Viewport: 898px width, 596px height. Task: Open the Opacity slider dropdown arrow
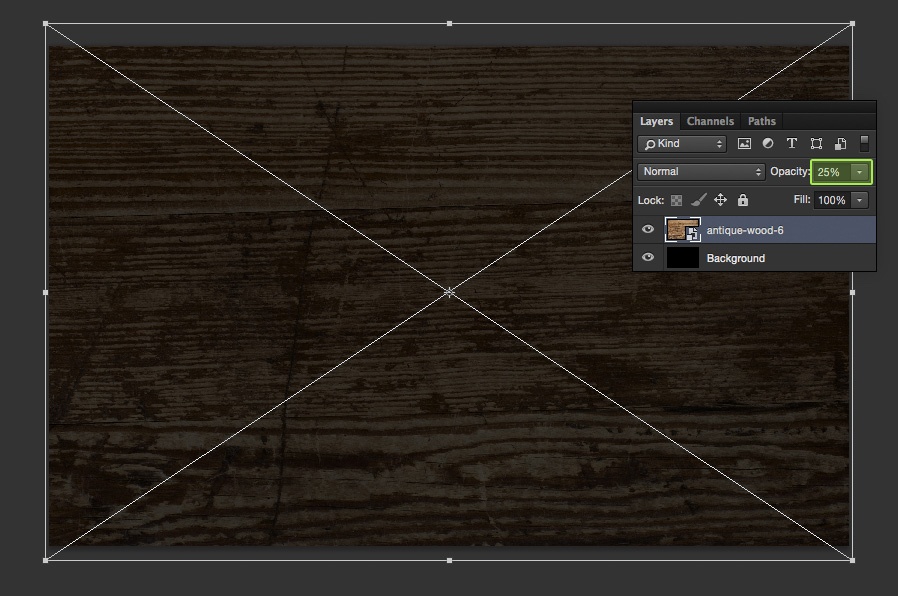point(859,172)
